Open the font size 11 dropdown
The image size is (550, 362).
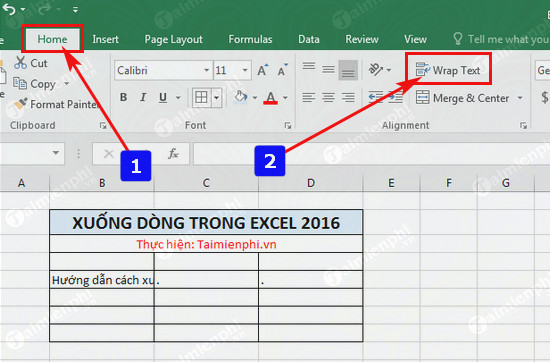[245, 70]
